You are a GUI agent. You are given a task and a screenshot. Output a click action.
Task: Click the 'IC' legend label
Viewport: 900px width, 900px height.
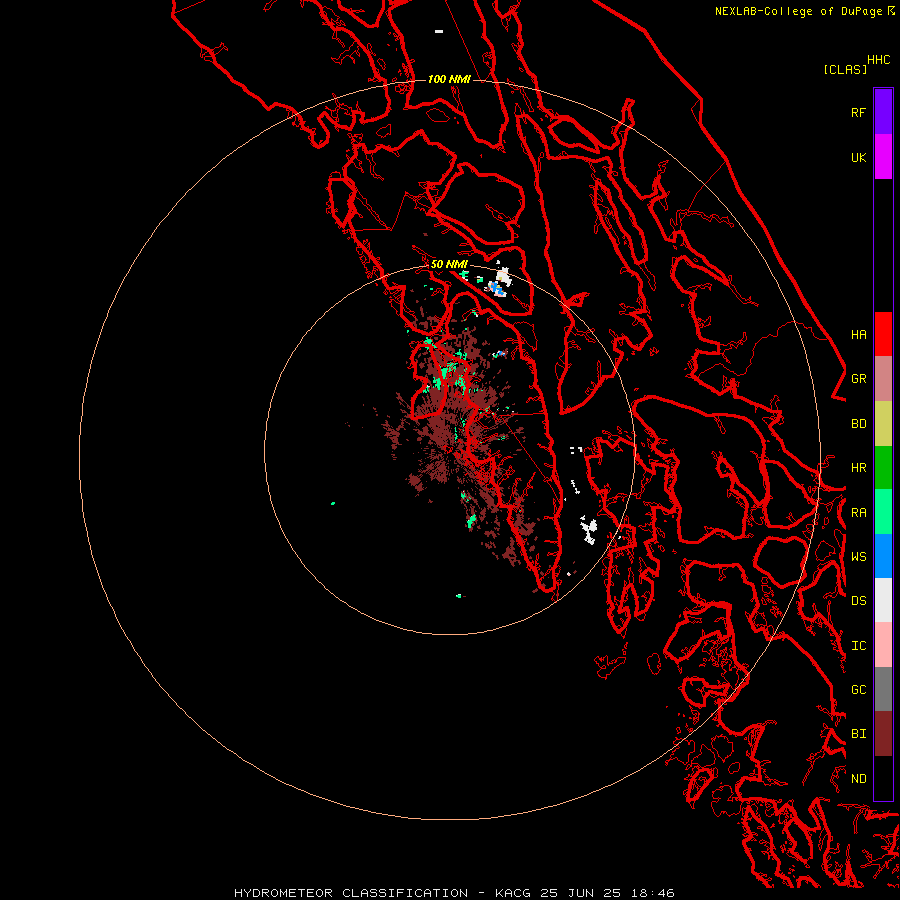(x=858, y=646)
